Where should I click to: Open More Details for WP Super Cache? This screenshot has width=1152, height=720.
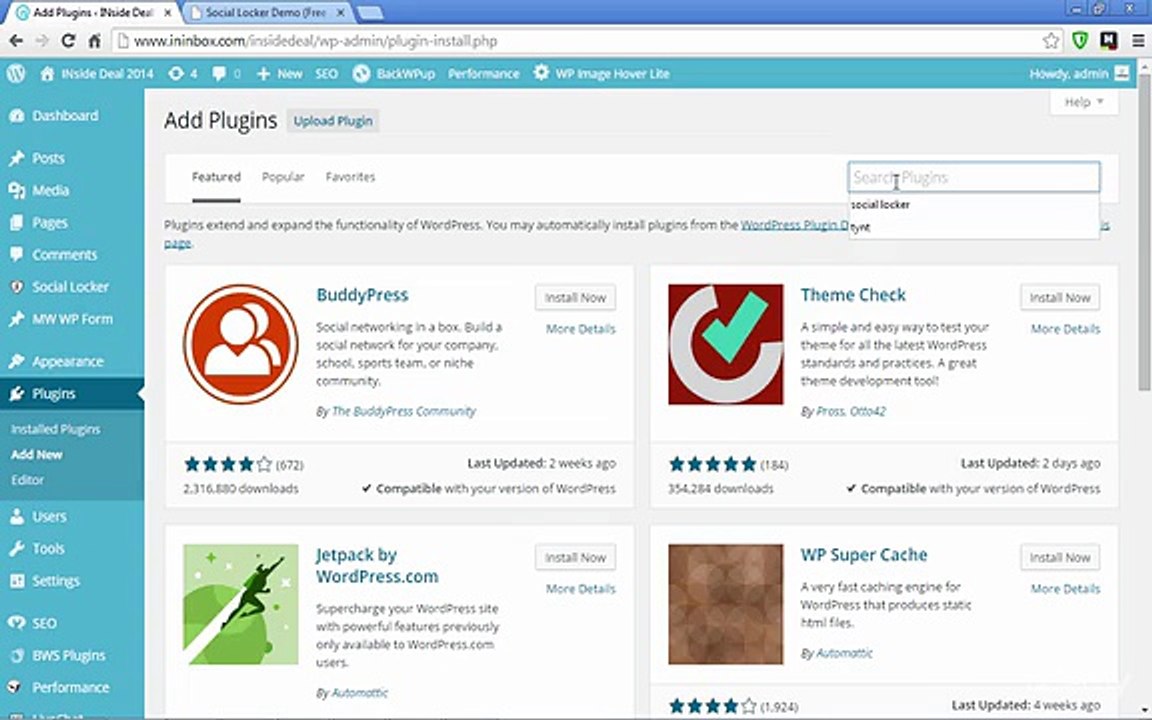[1065, 589]
